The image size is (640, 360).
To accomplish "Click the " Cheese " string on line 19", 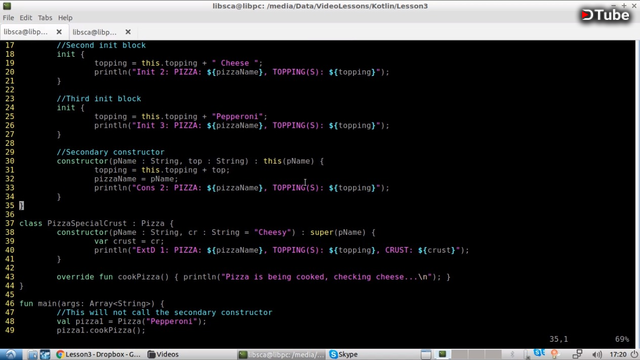I will point(235,63).
